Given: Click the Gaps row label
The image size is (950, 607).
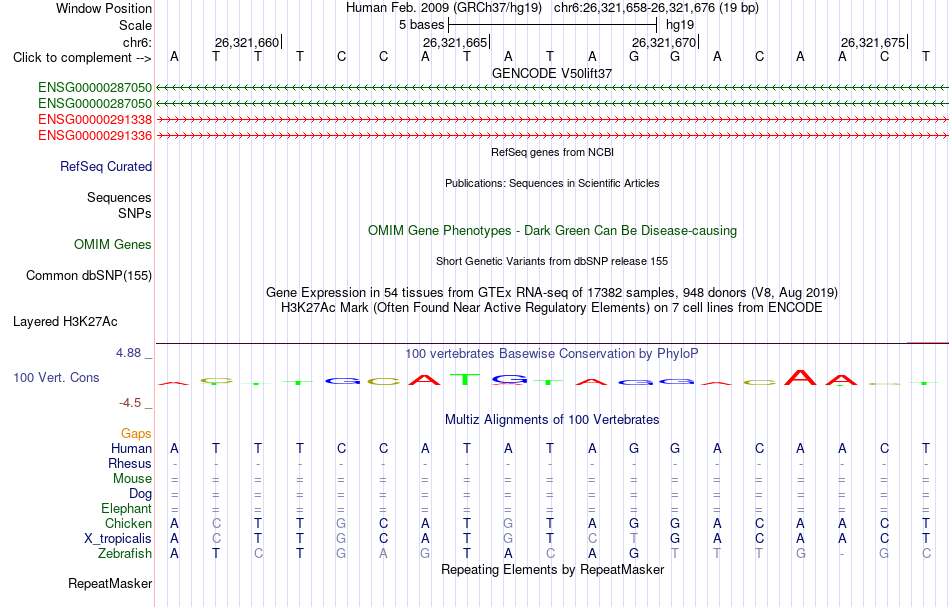Looking at the screenshot, I should (x=136, y=433).
